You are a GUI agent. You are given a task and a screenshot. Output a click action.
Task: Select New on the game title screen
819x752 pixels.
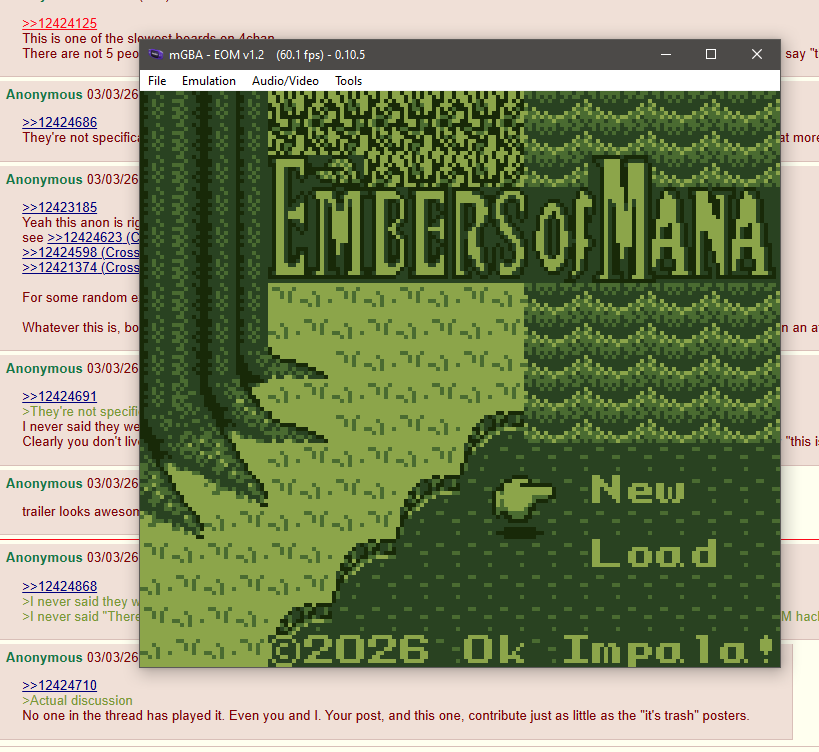pyautogui.click(x=638, y=490)
